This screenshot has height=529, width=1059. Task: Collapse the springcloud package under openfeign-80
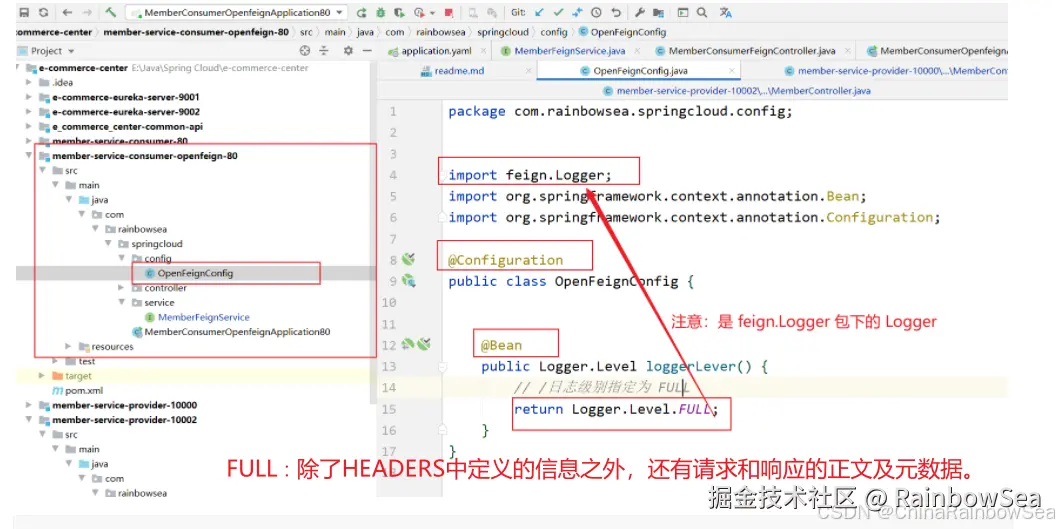[x=108, y=244]
